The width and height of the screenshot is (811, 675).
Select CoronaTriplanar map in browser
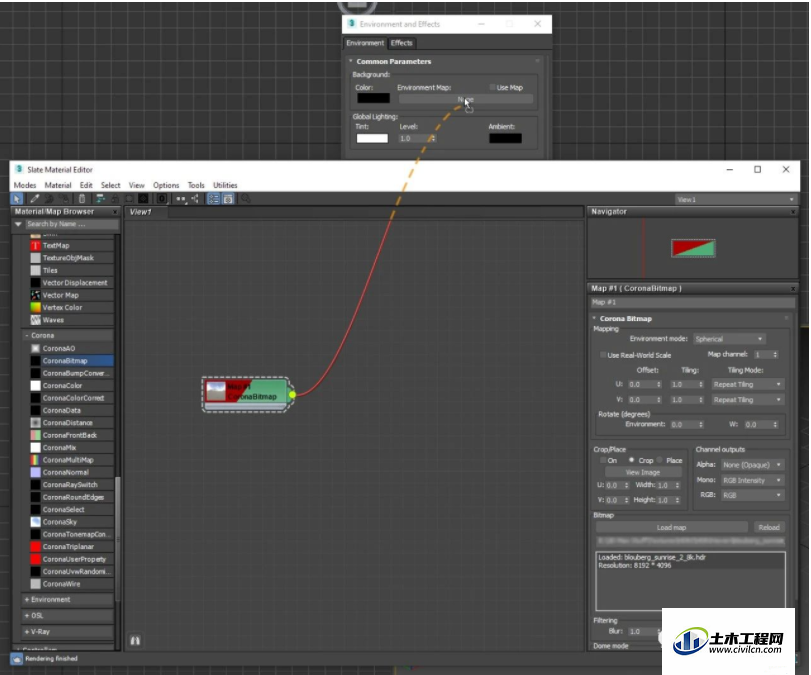coord(71,547)
